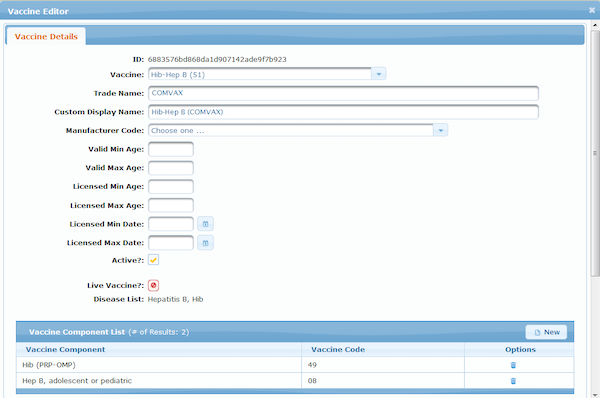Expand the Manufacturer Code dropdown arrow
The height and width of the screenshot is (398, 600).
440,130
